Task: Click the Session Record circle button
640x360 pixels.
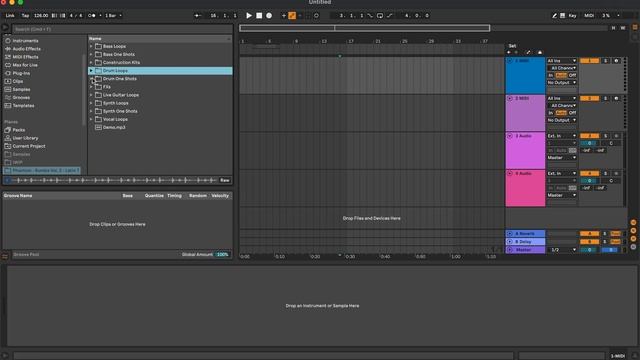Action: click(316, 16)
